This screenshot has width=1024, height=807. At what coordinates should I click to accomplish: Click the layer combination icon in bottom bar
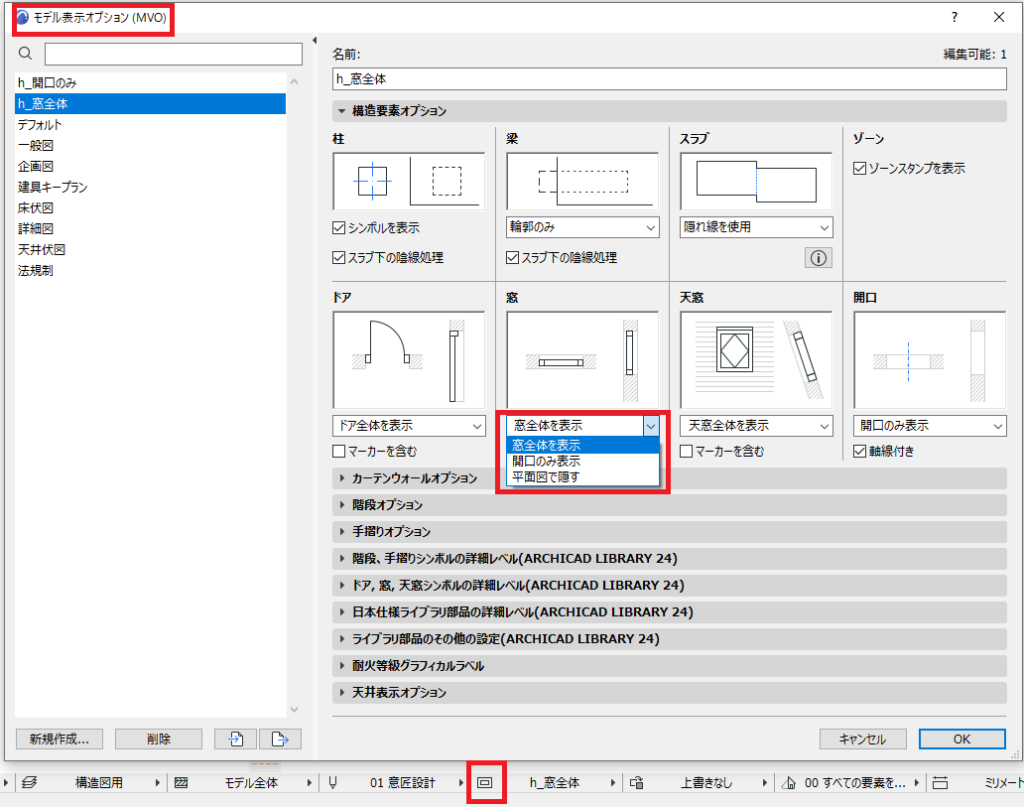pos(29,782)
